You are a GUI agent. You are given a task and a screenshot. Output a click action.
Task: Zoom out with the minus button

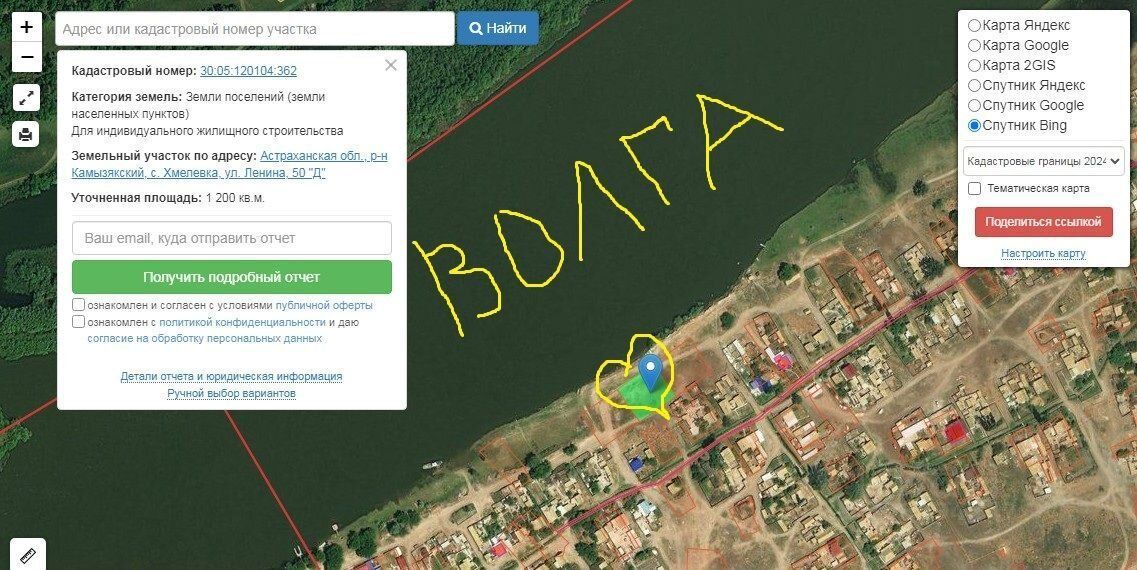27,57
